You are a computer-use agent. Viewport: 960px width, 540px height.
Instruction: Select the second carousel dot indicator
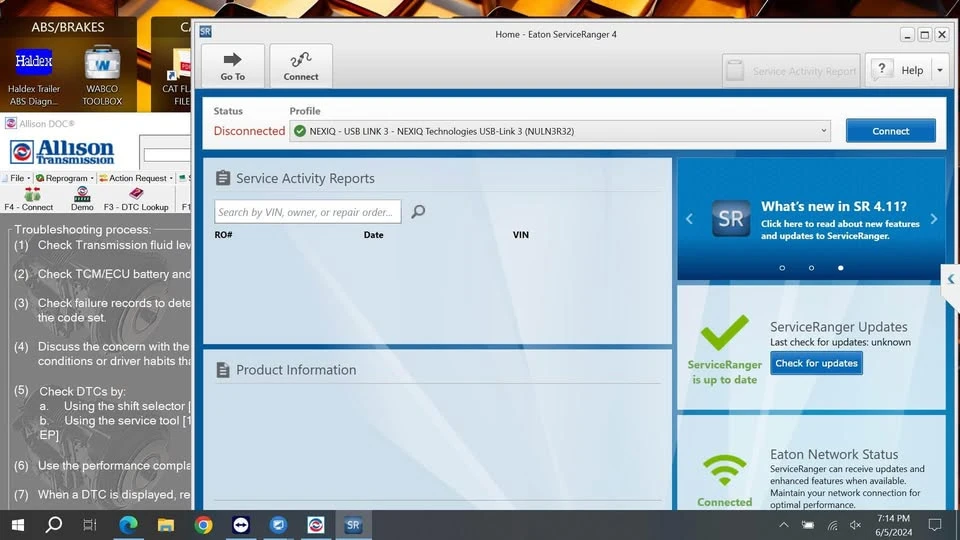[811, 268]
